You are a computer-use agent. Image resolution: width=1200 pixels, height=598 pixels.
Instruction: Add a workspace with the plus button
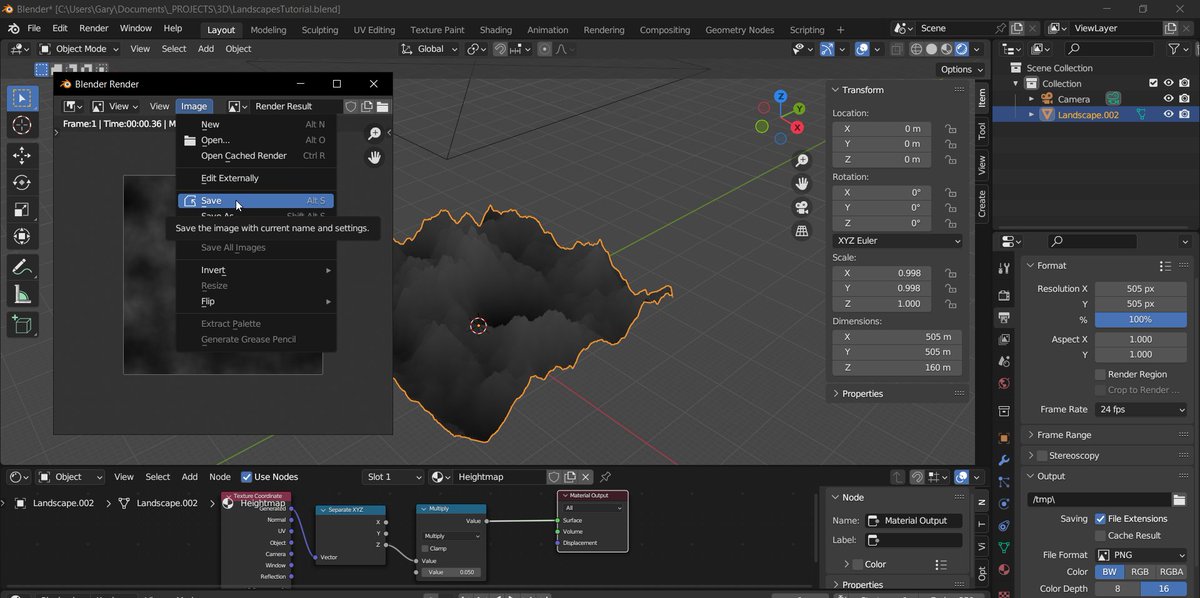(x=840, y=30)
